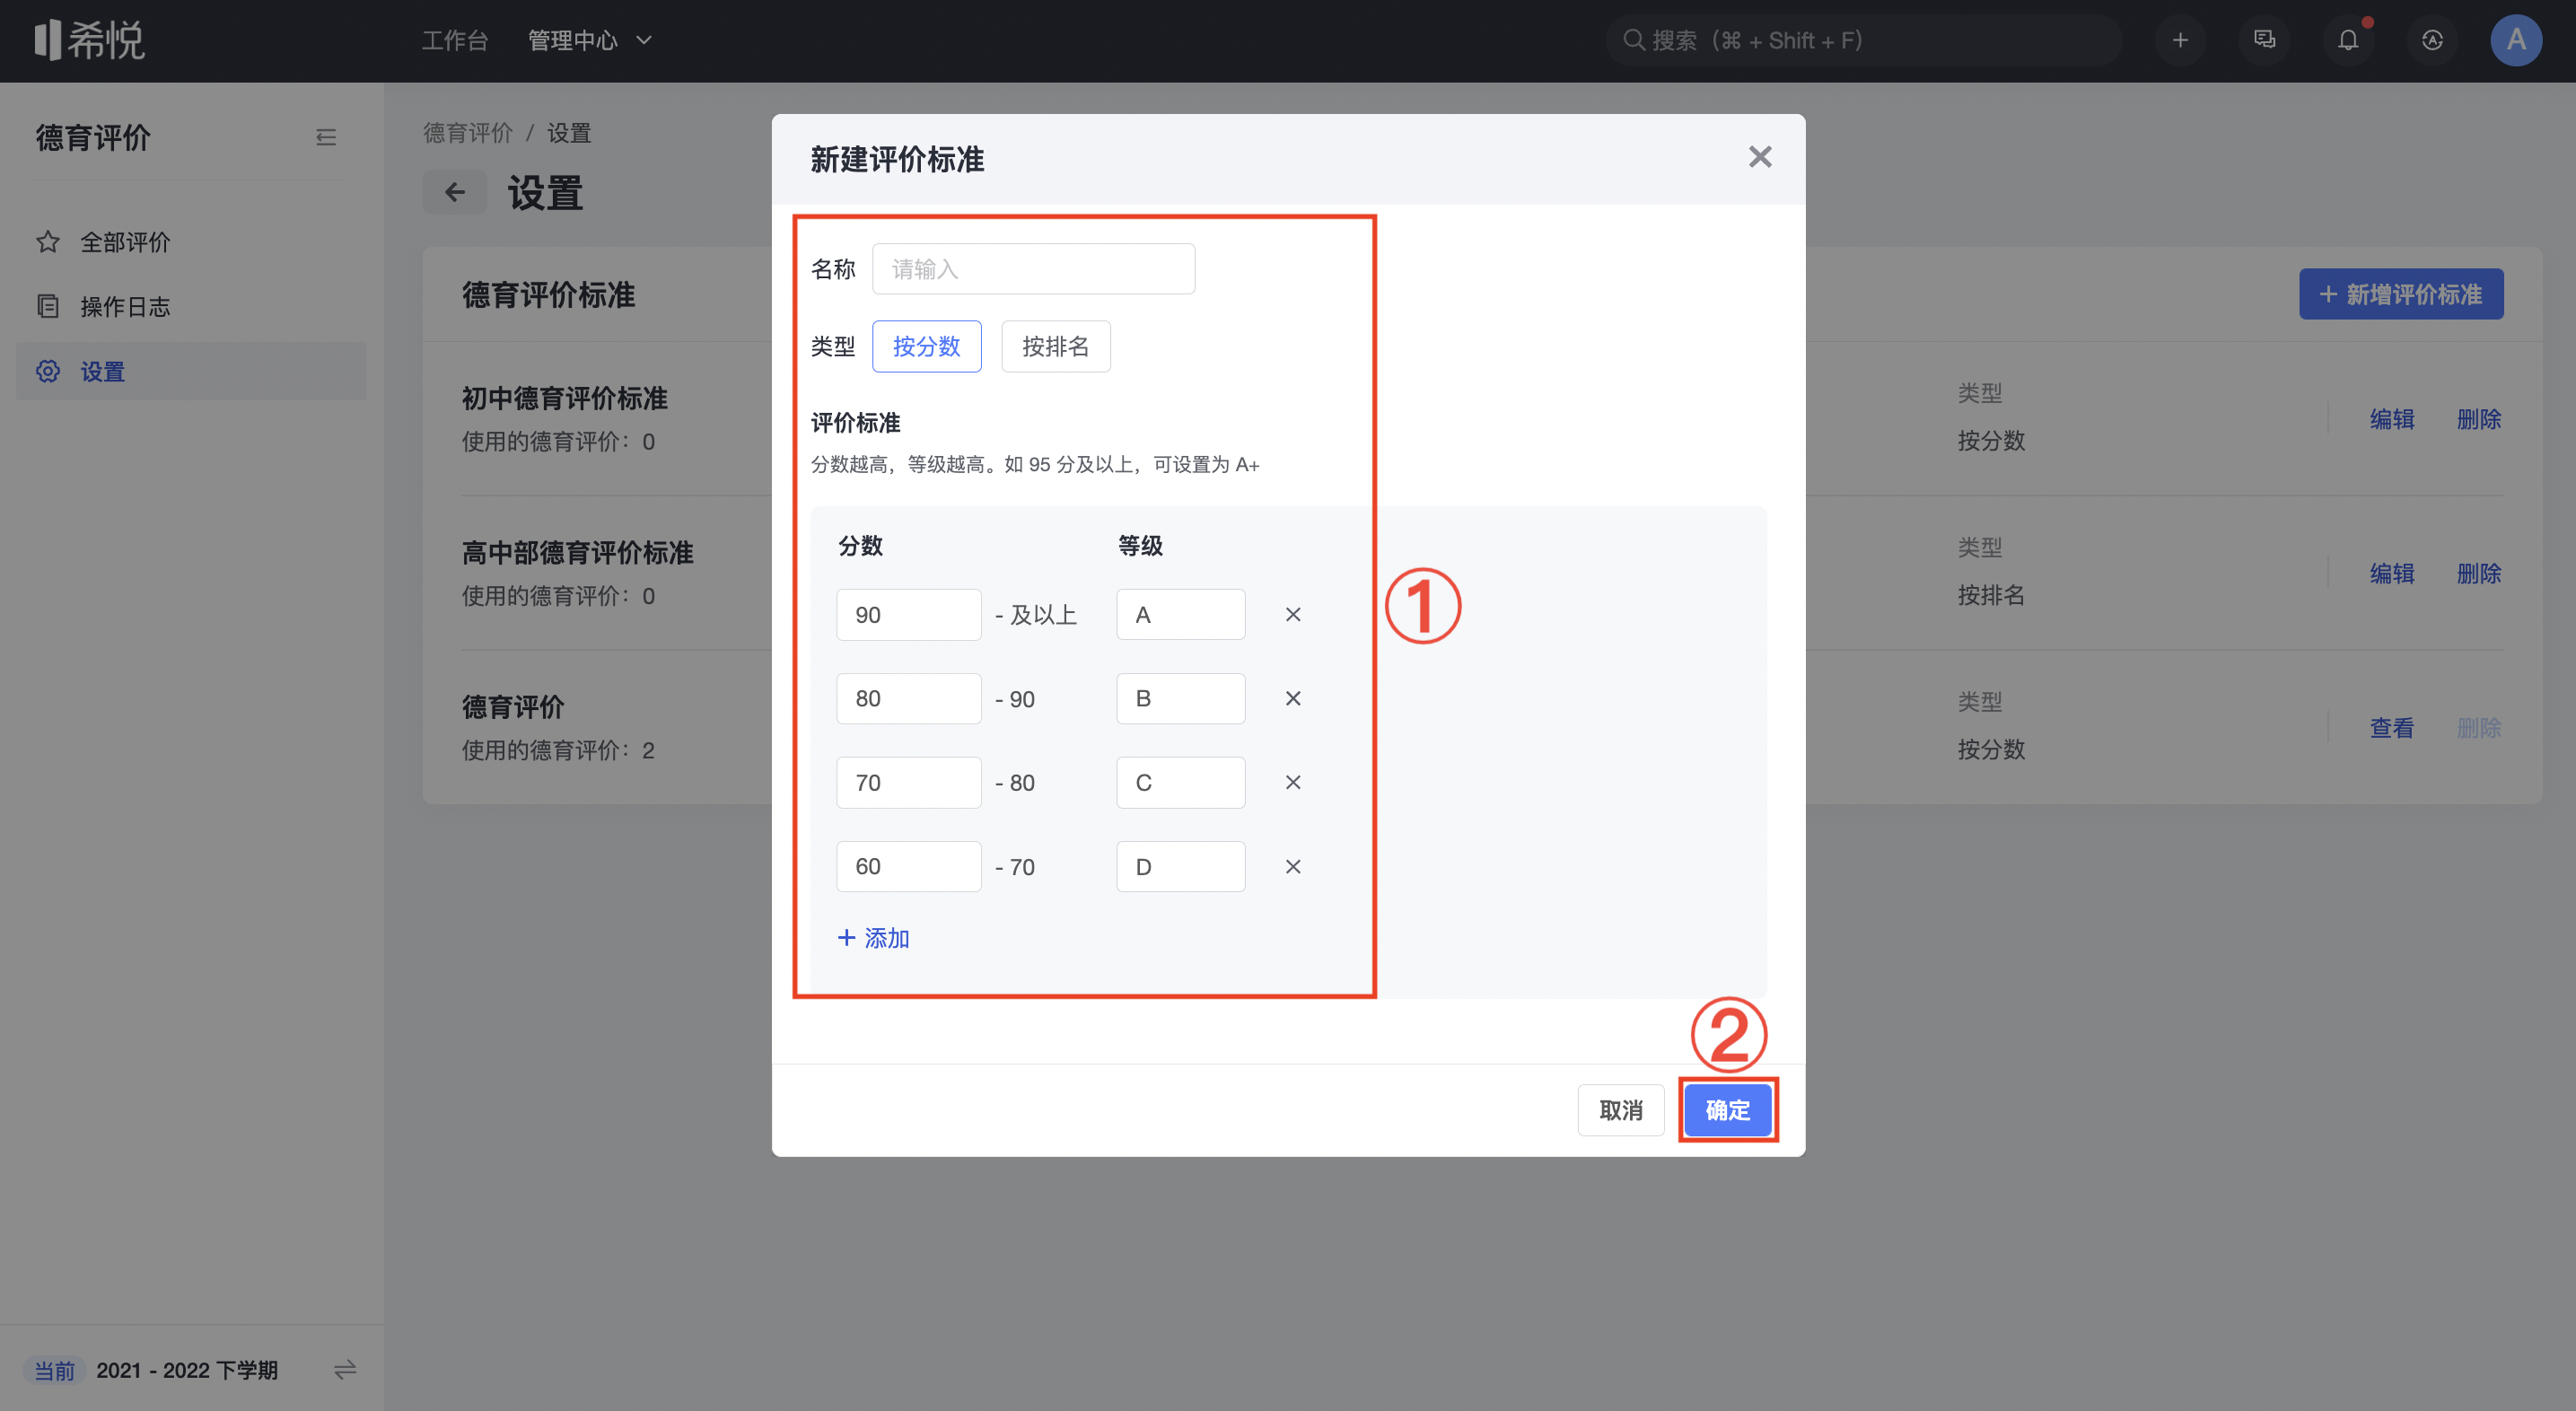Confirm with the 确定 button
Viewport: 2576px width, 1411px height.
(1727, 1110)
